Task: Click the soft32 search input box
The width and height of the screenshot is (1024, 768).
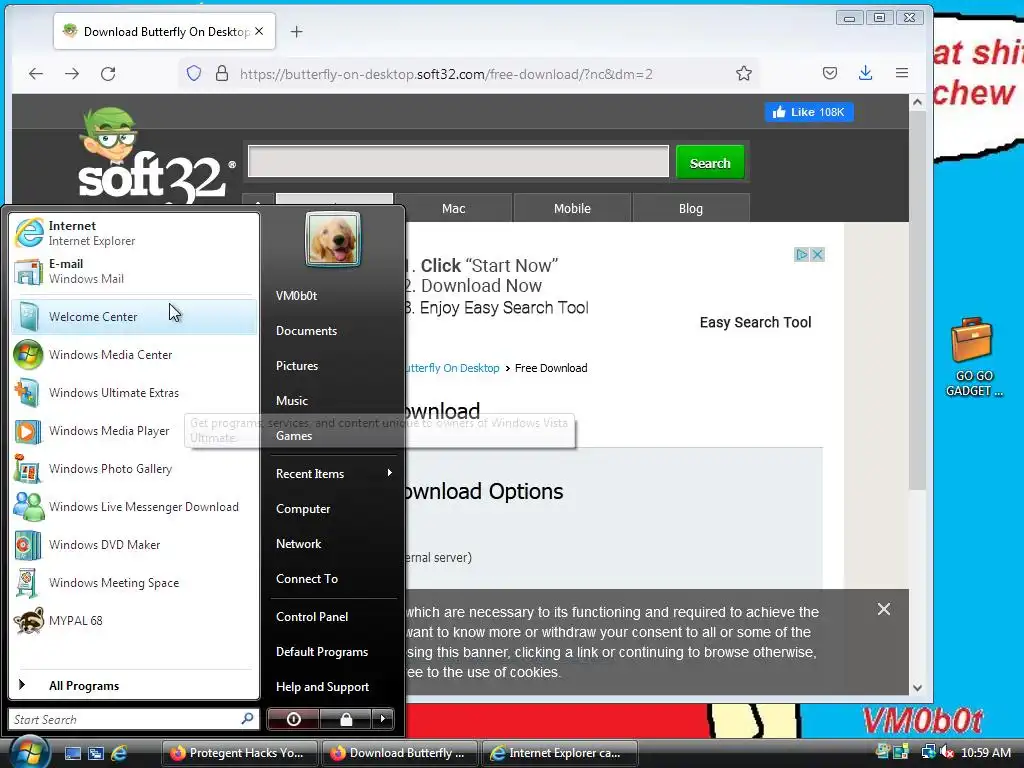Action: tap(458, 161)
